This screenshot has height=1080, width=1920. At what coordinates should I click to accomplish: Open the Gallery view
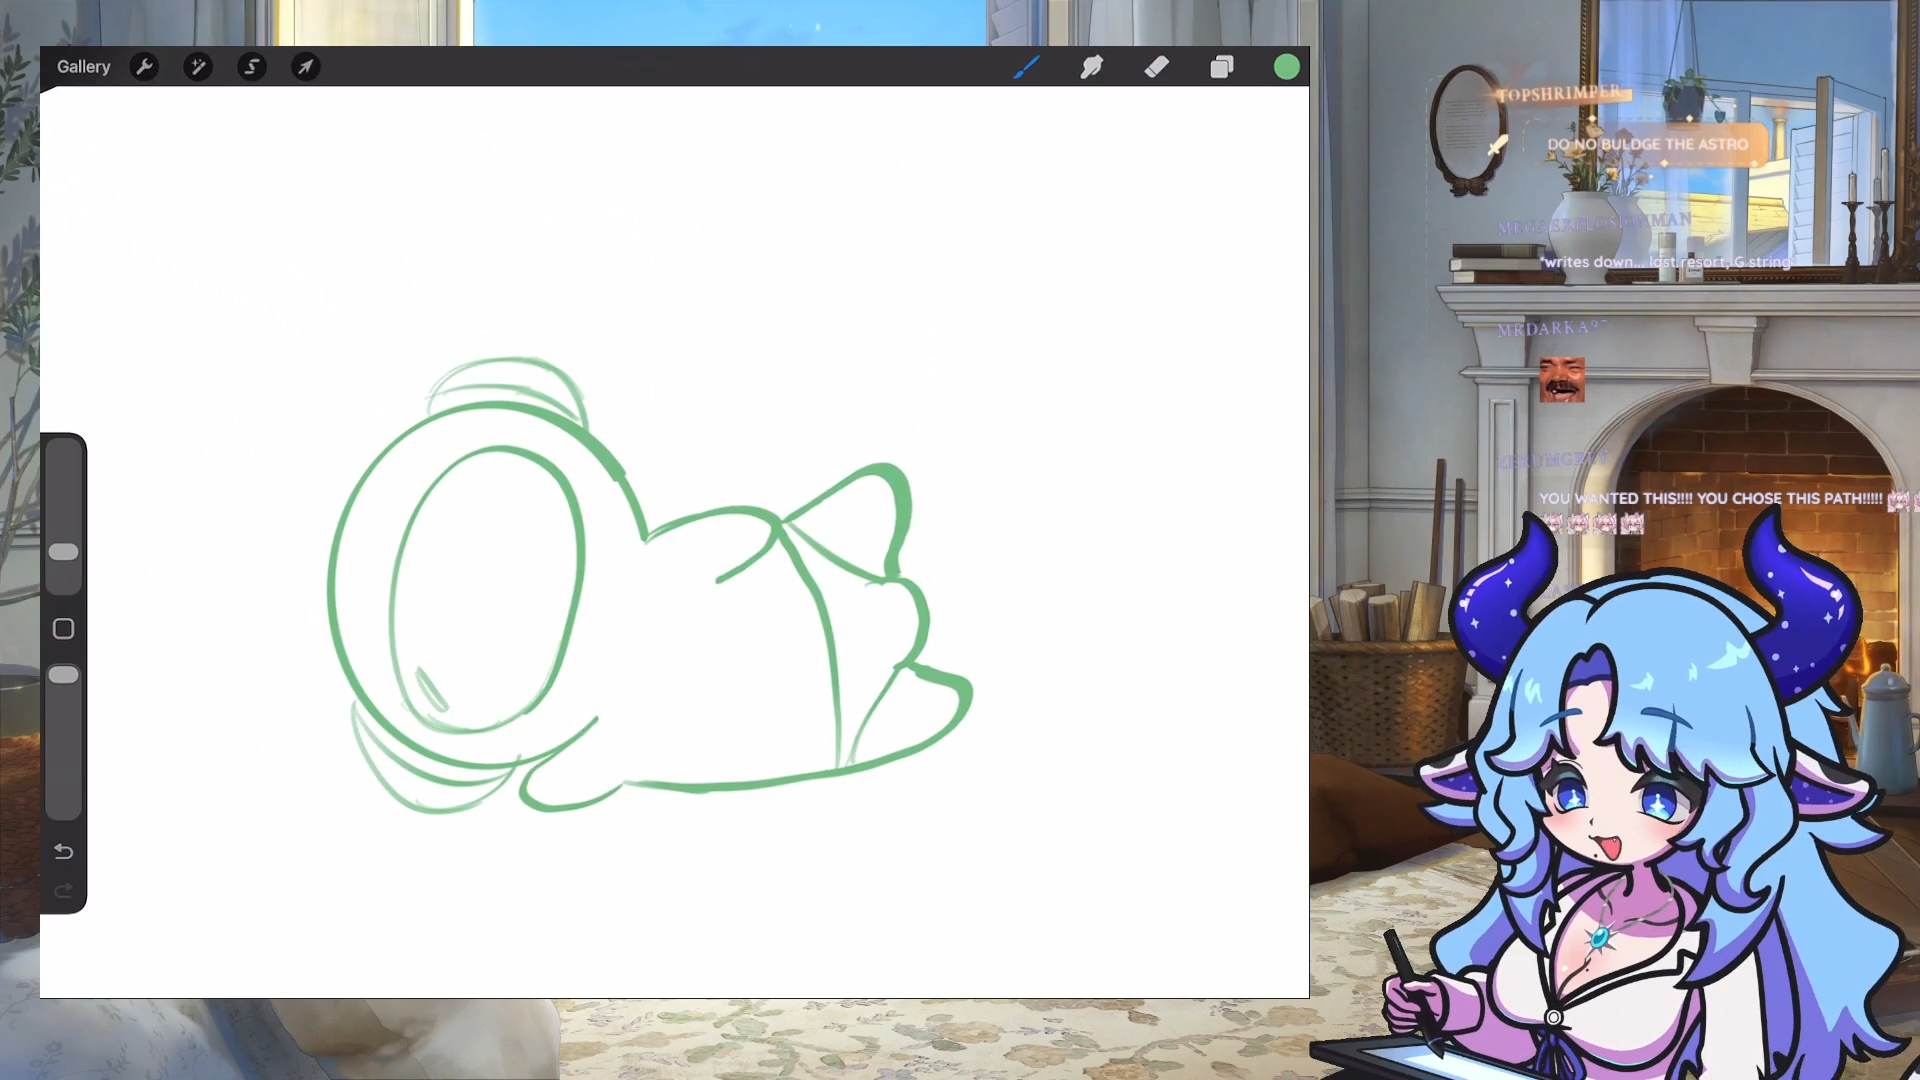(83, 67)
